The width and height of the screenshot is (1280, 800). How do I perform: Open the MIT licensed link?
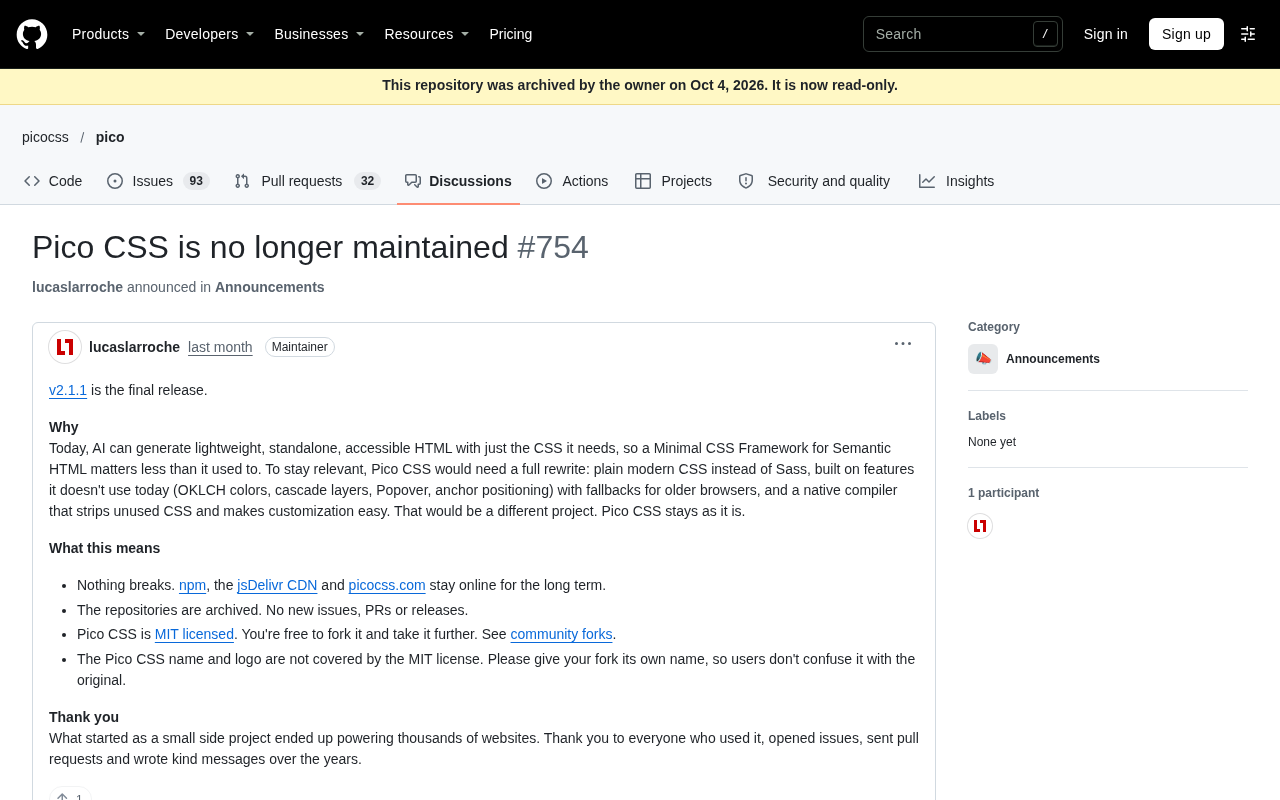(x=194, y=634)
